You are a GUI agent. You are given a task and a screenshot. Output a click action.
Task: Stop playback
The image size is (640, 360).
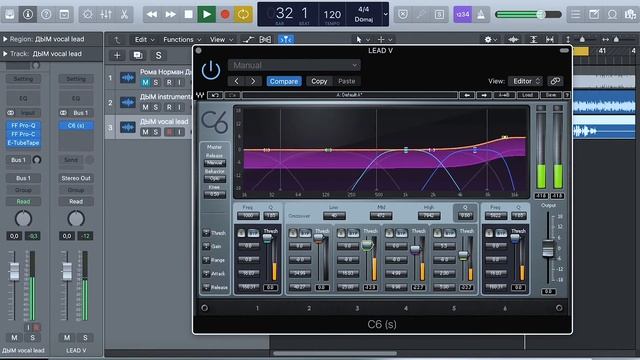point(189,15)
